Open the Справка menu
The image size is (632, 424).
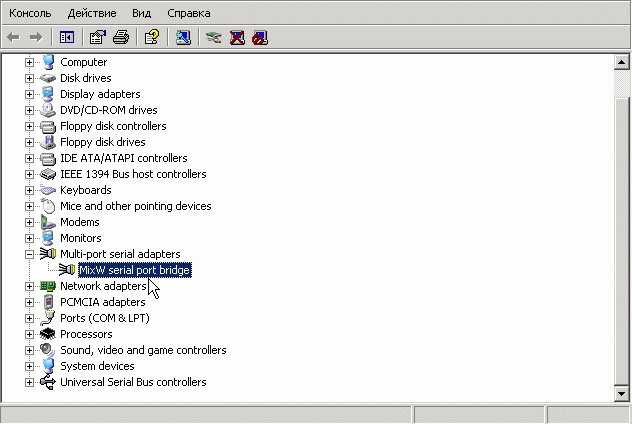[x=189, y=13]
